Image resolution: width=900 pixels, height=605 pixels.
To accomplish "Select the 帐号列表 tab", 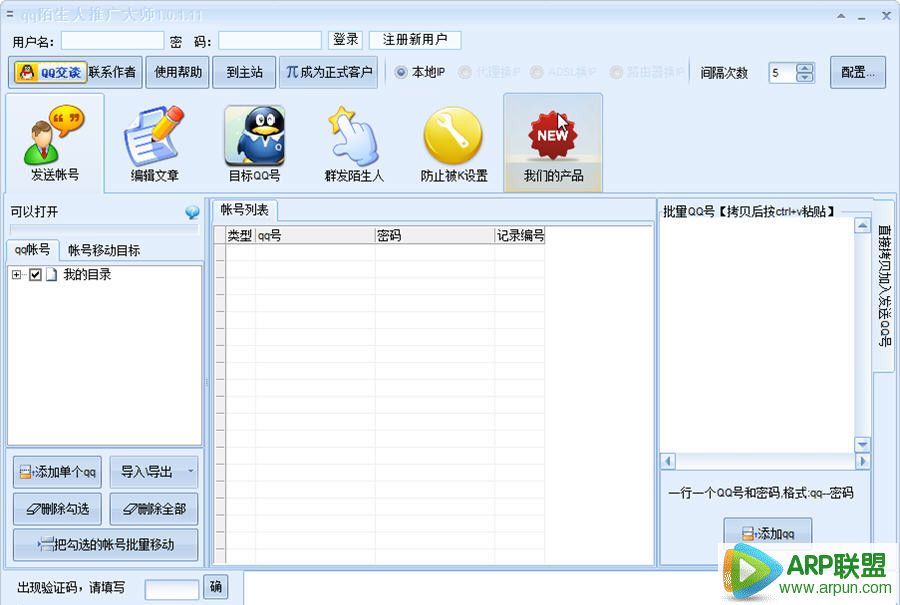I will 245,210.
